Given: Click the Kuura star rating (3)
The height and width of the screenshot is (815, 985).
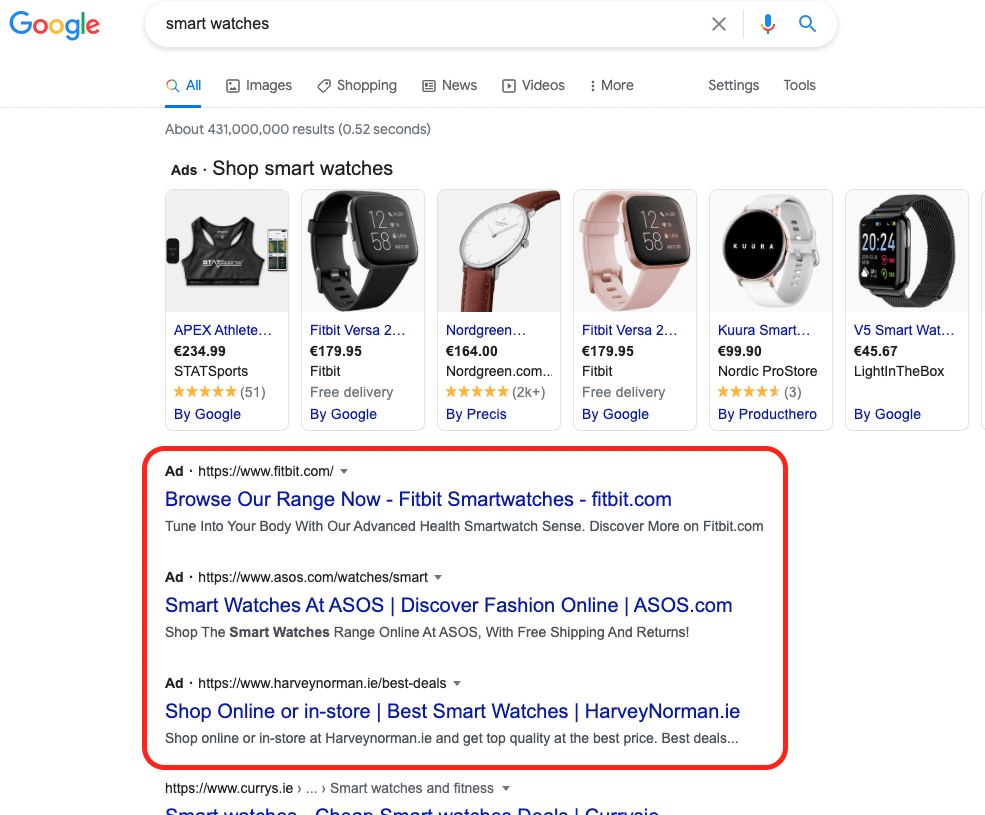Looking at the screenshot, I should click(x=759, y=392).
